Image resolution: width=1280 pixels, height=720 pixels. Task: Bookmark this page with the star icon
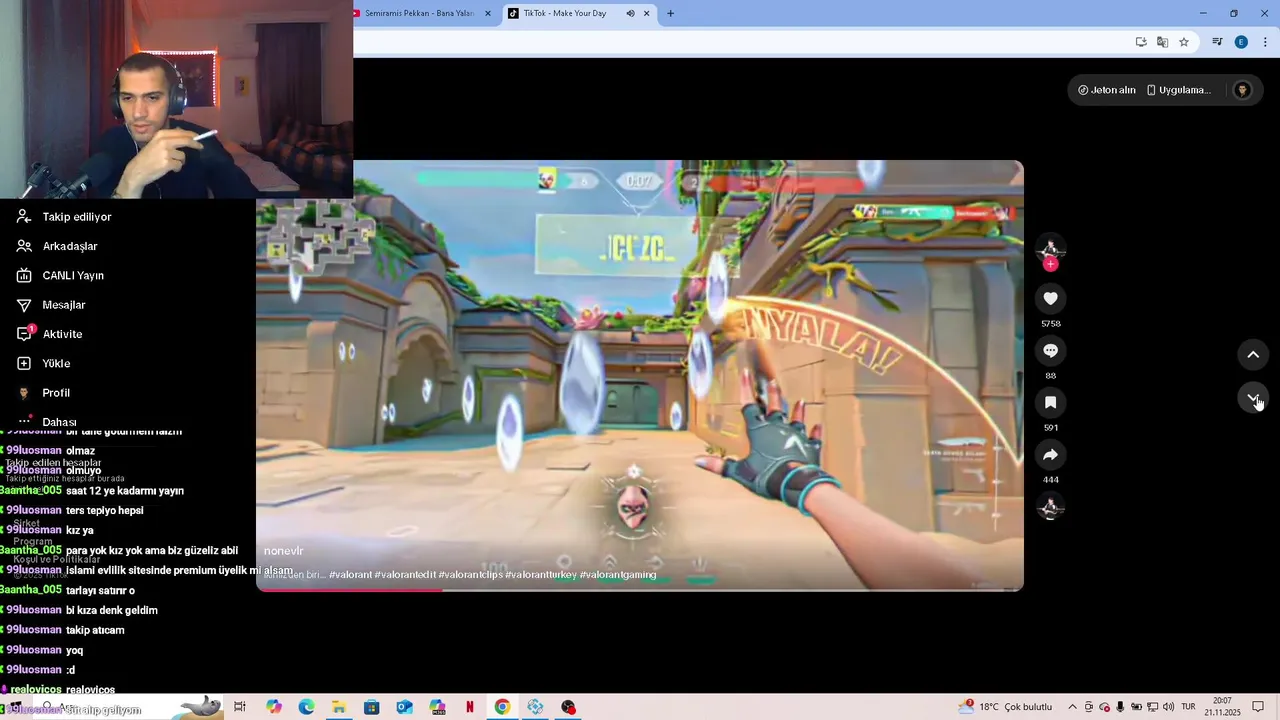coord(1184,42)
